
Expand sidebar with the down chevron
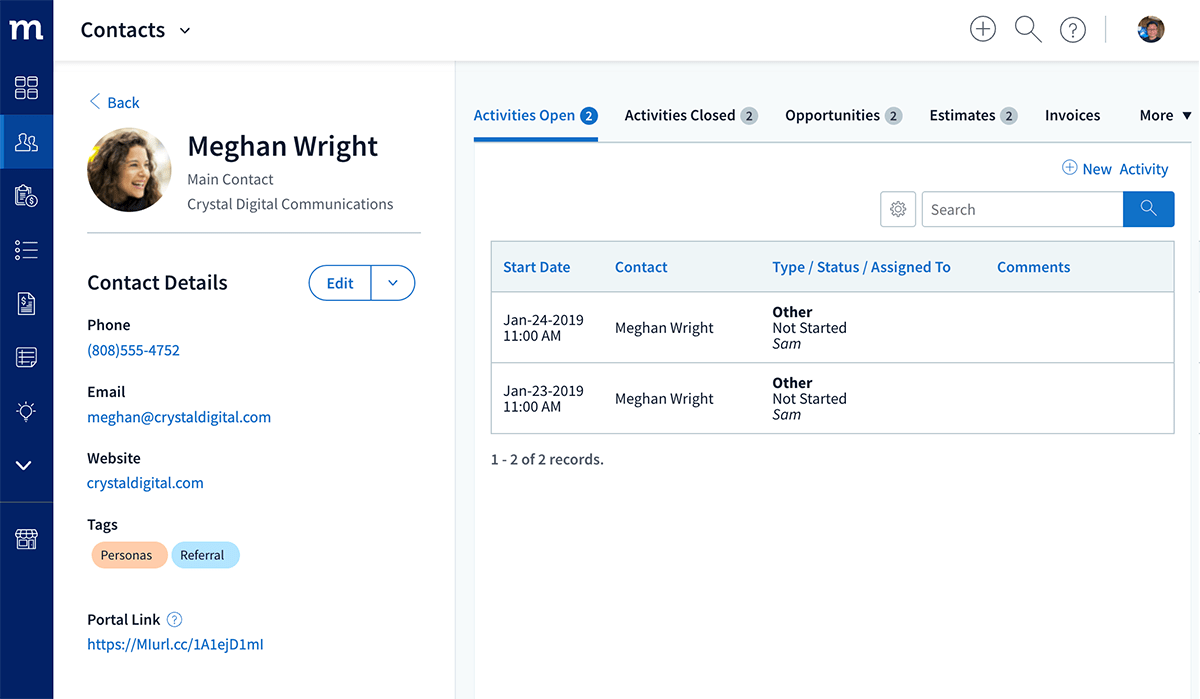click(x=26, y=465)
